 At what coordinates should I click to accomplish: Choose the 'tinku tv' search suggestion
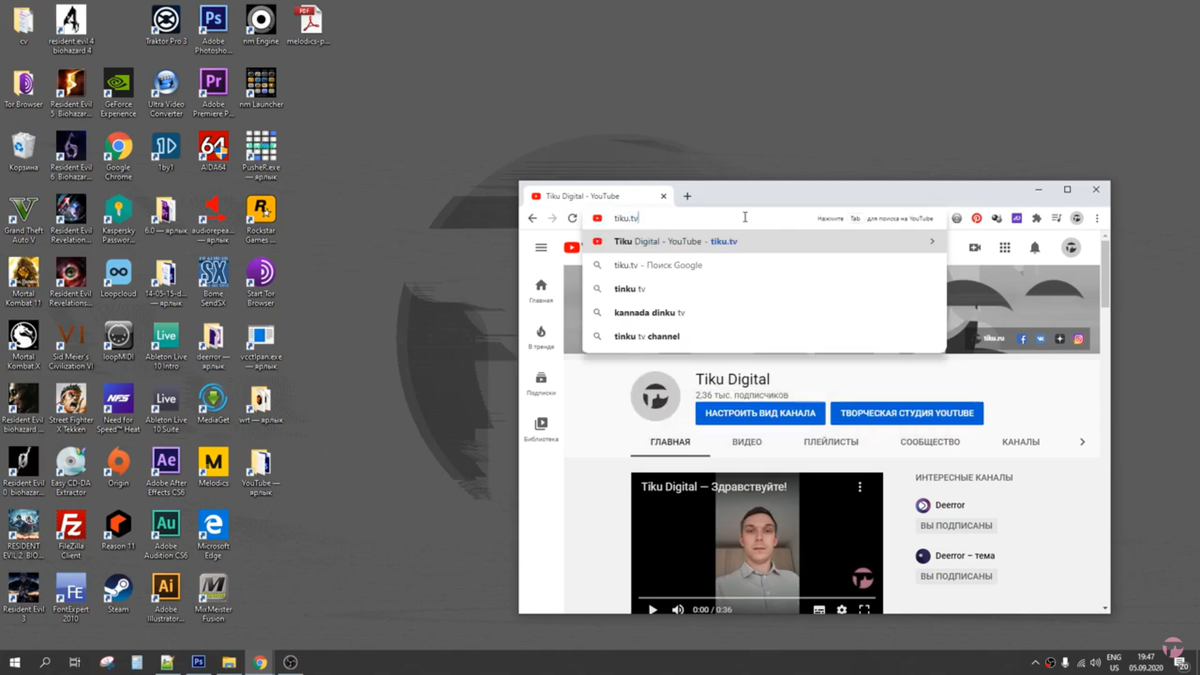[764, 289]
